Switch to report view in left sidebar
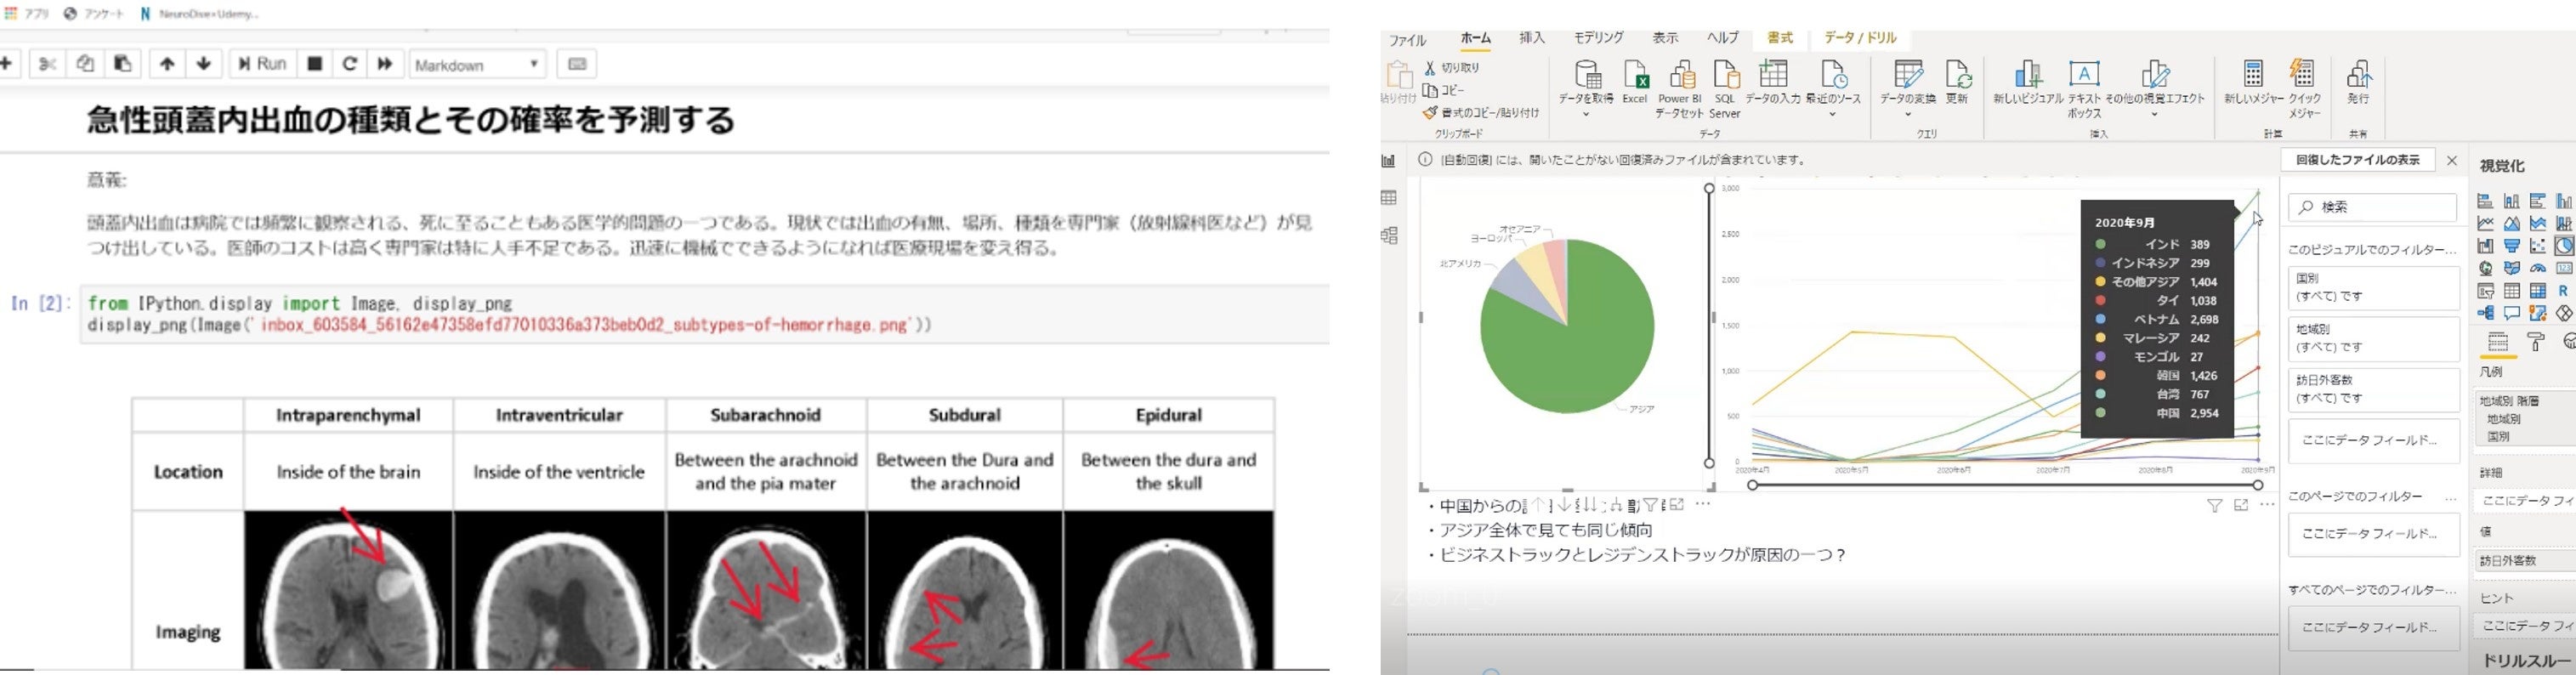The width and height of the screenshot is (2576, 675). (1388, 161)
